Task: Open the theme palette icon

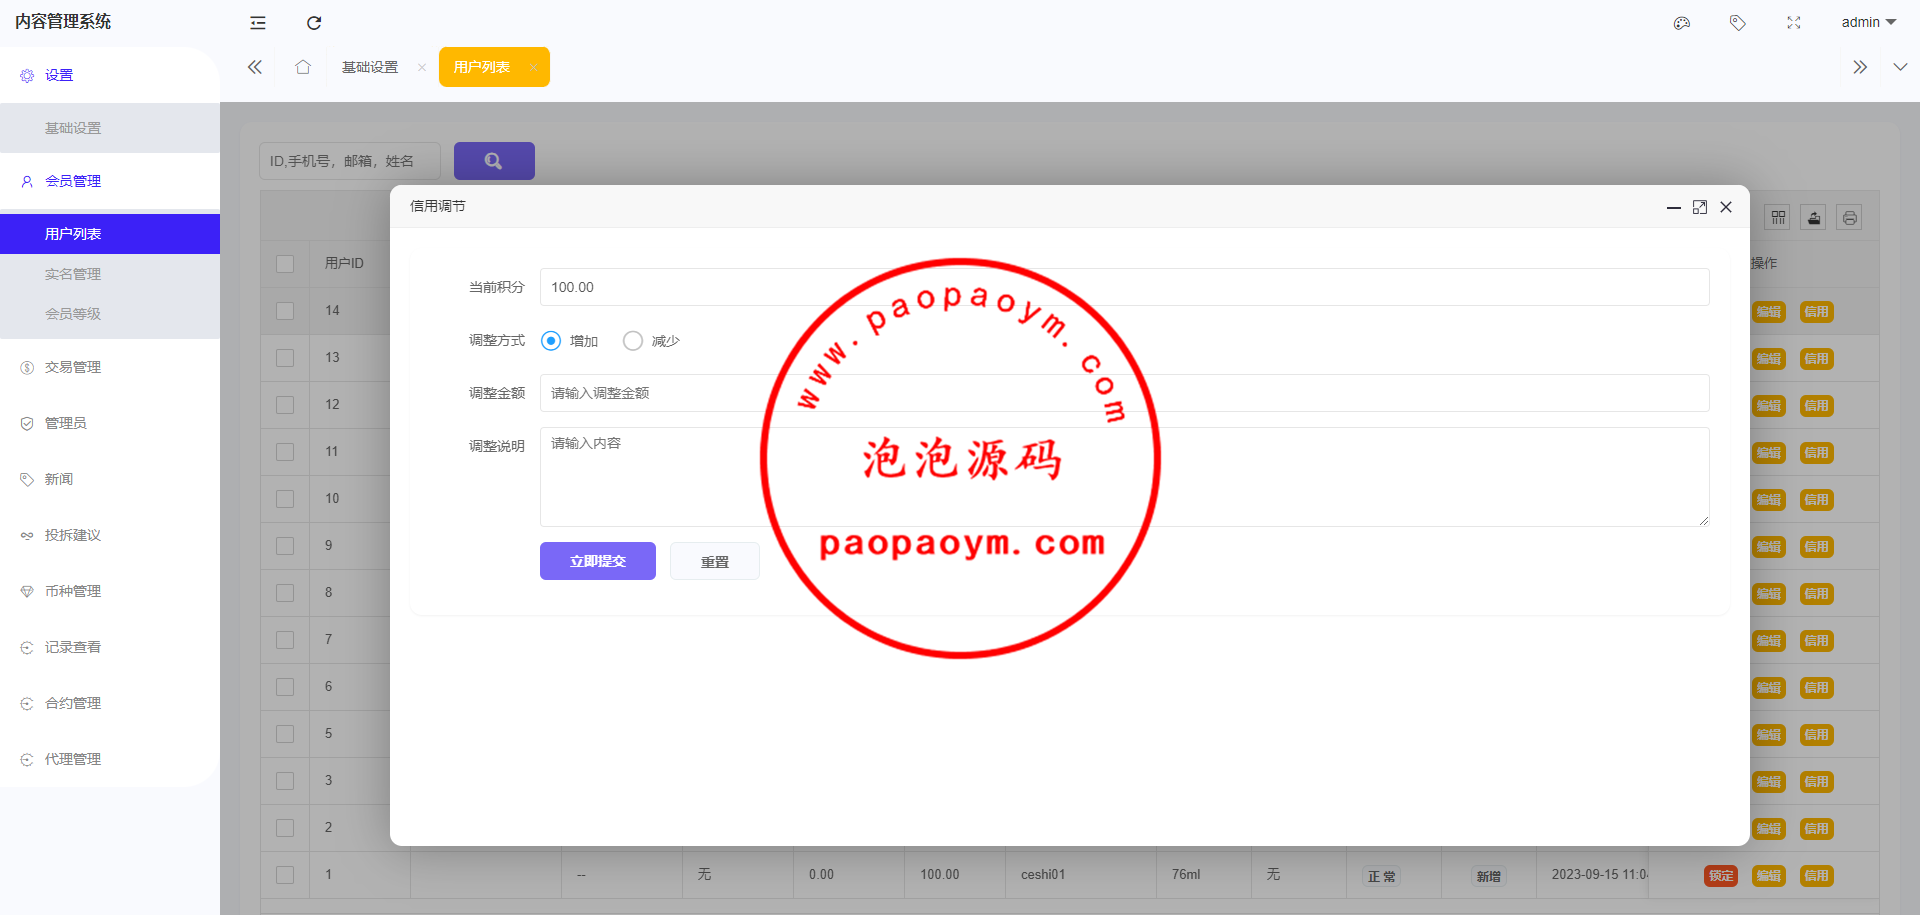Action: [1682, 23]
